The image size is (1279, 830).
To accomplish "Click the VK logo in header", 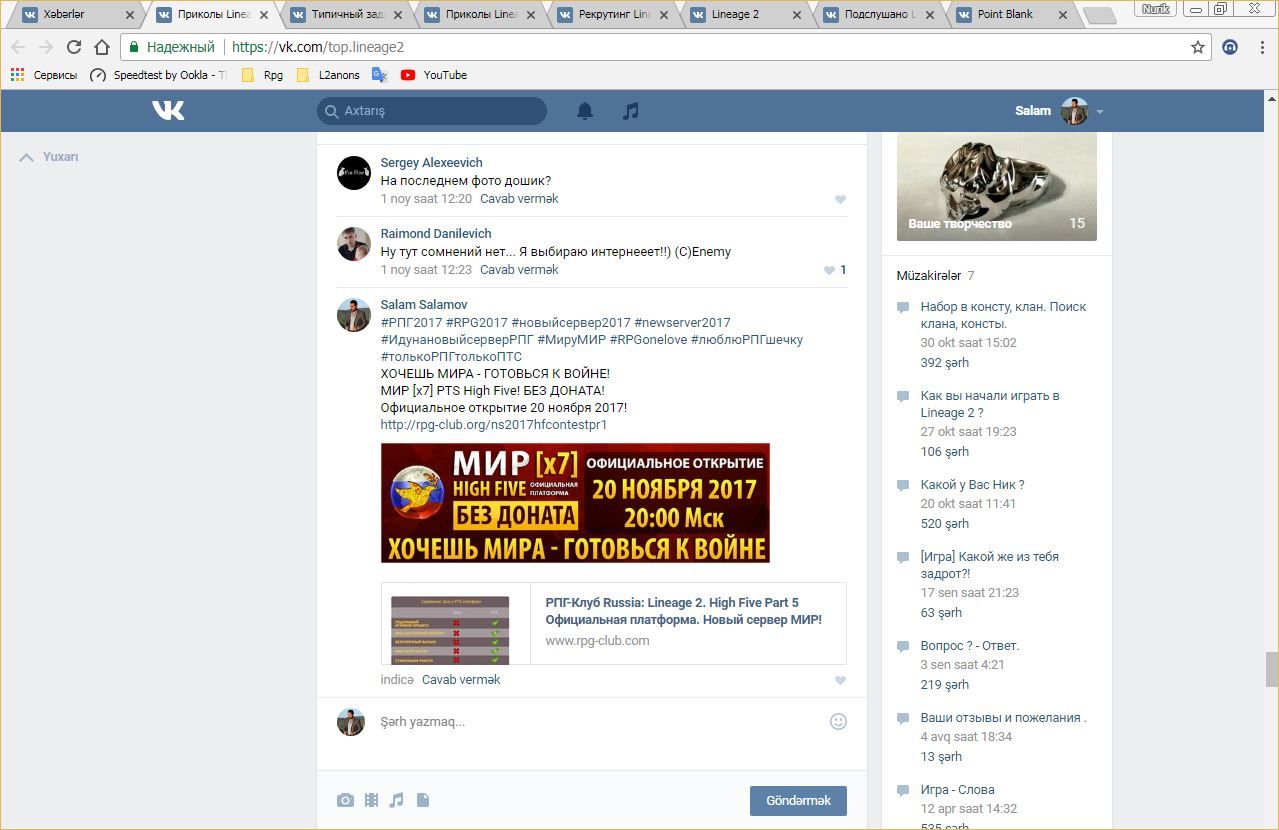I will (x=168, y=110).
